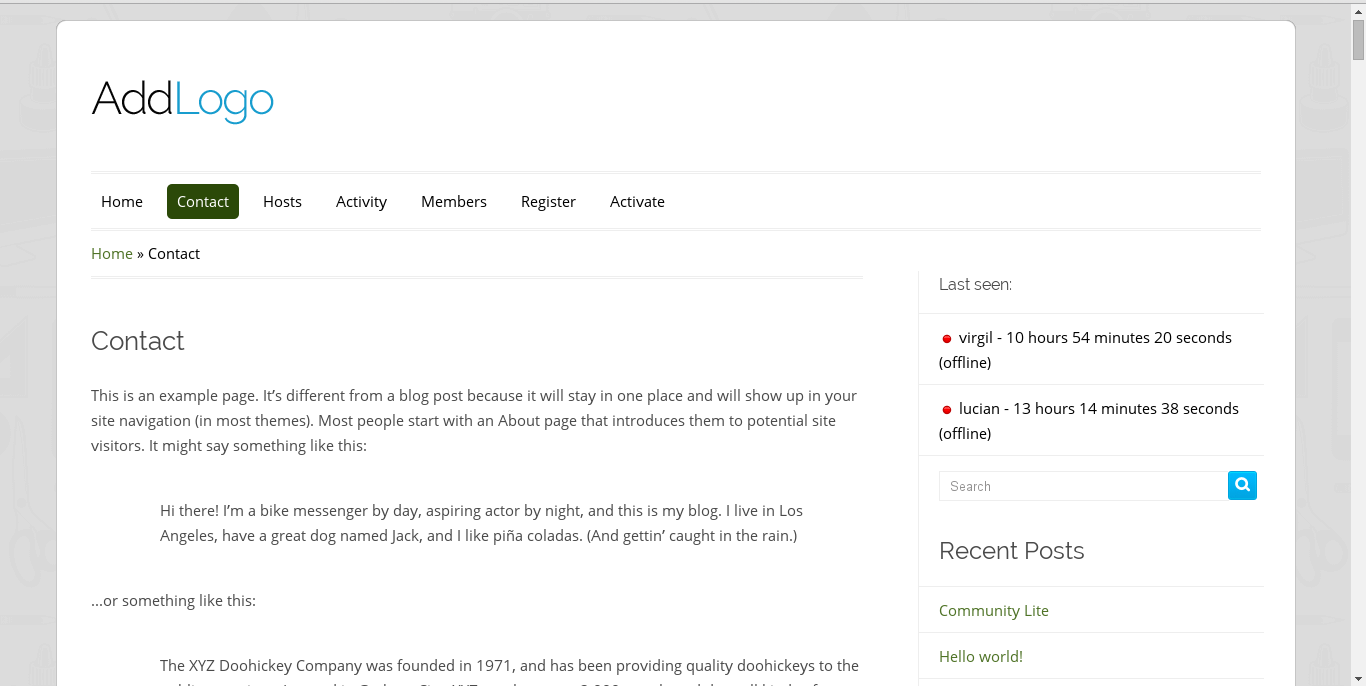This screenshot has width=1366, height=686.
Task: Click the red offline dot beside virgil
Action: click(947, 339)
